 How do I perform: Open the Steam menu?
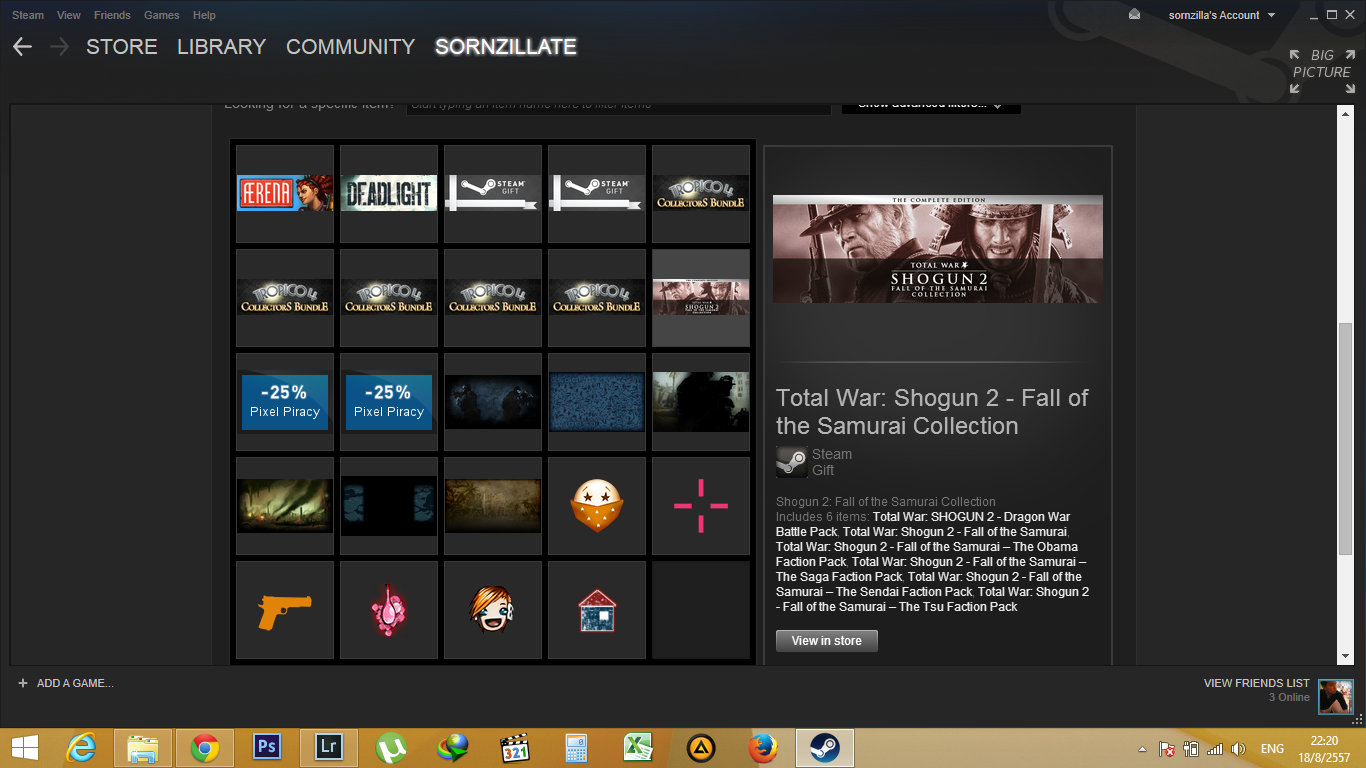tap(28, 15)
